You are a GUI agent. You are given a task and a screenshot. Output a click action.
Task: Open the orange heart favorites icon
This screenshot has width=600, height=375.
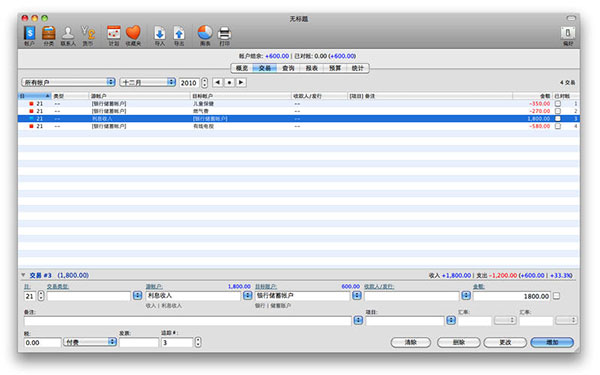[x=133, y=33]
